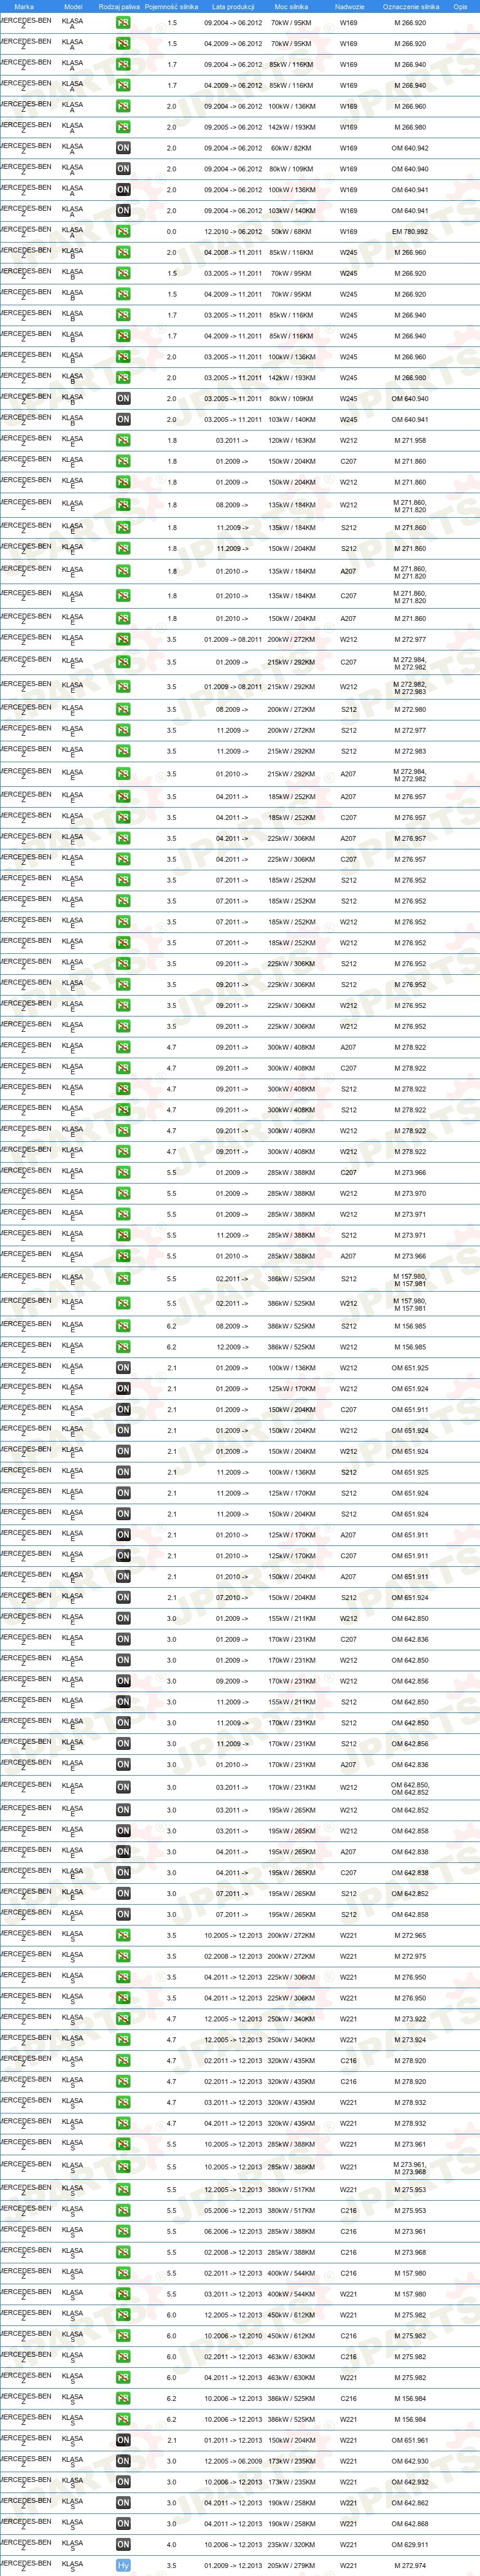Click the PB icon in the M 273.924 row
Viewport: 480px width, 2576px height.
pyautogui.click(x=123, y=2040)
